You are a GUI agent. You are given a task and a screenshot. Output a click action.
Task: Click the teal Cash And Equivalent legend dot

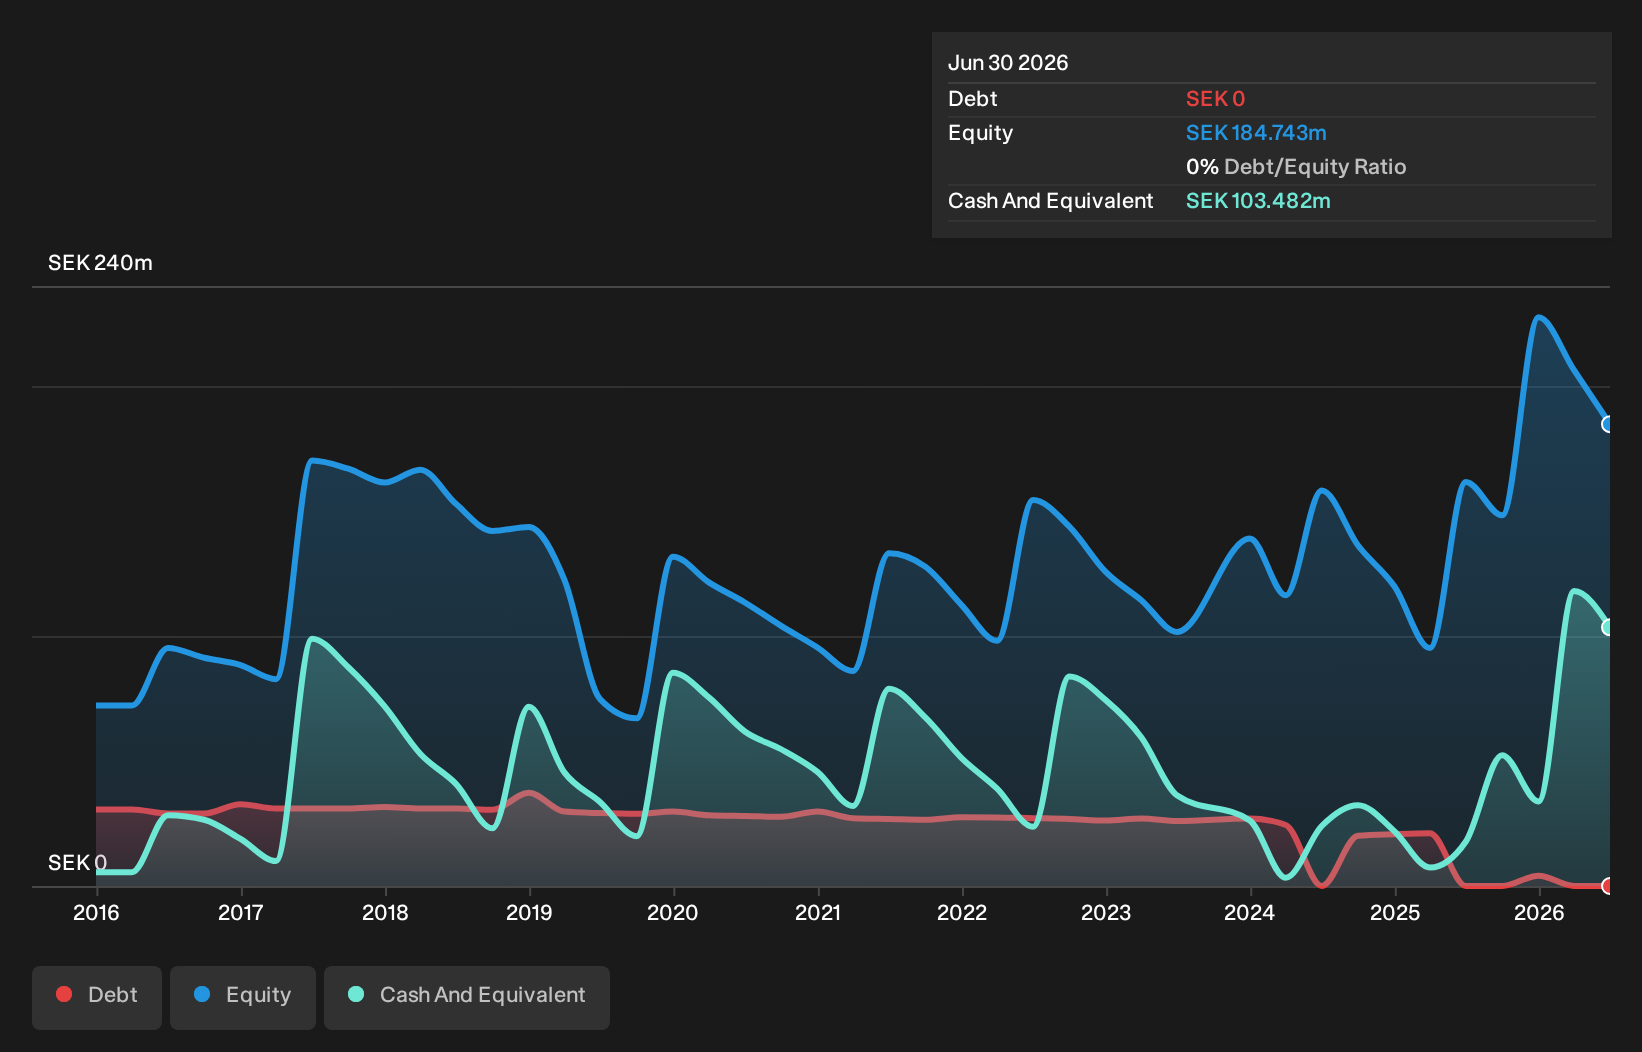pos(356,994)
